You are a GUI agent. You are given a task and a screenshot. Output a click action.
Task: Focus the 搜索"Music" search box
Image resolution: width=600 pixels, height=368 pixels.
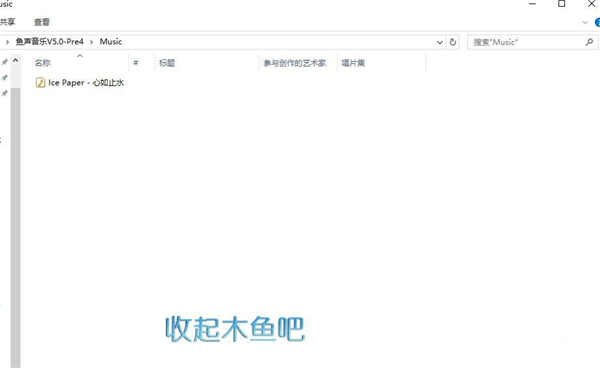[x=533, y=42]
